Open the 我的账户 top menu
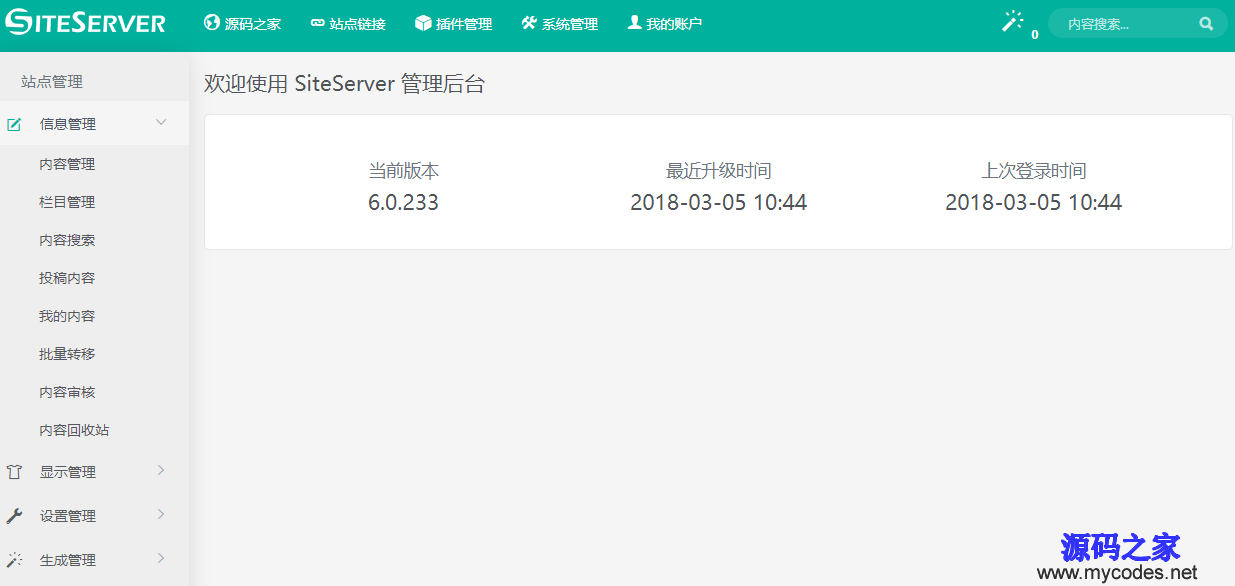Viewport: 1235px width, 586px height. 665,23
